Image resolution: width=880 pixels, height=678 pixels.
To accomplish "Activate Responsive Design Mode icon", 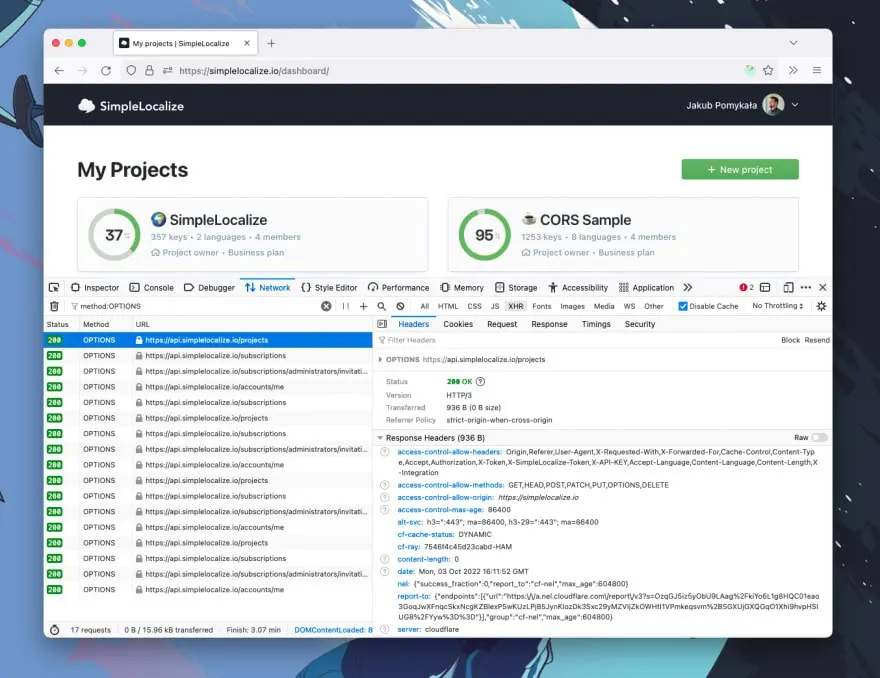I will click(x=789, y=287).
